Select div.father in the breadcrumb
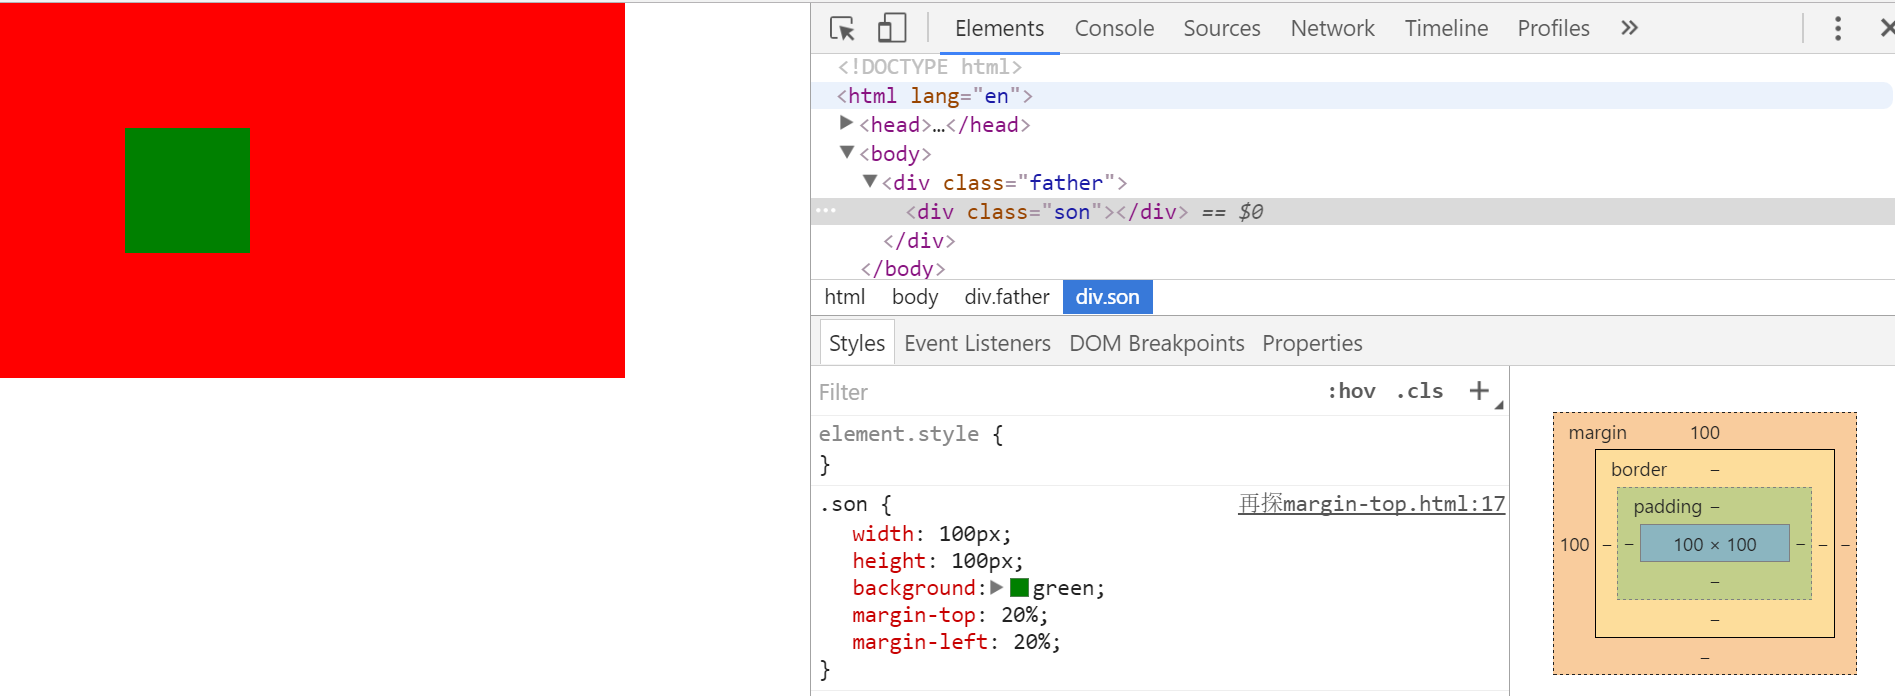Image resolution: width=1895 pixels, height=696 pixels. coord(1007,297)
